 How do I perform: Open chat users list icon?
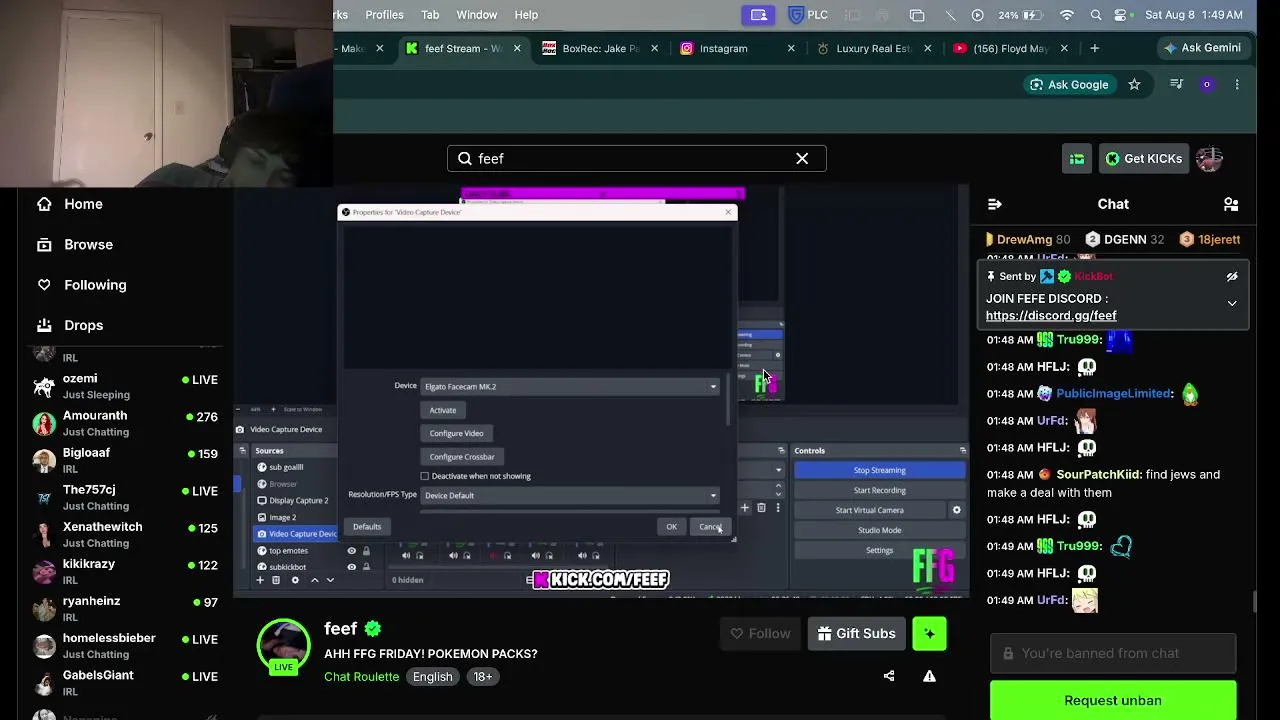[x=1231, y=204]
